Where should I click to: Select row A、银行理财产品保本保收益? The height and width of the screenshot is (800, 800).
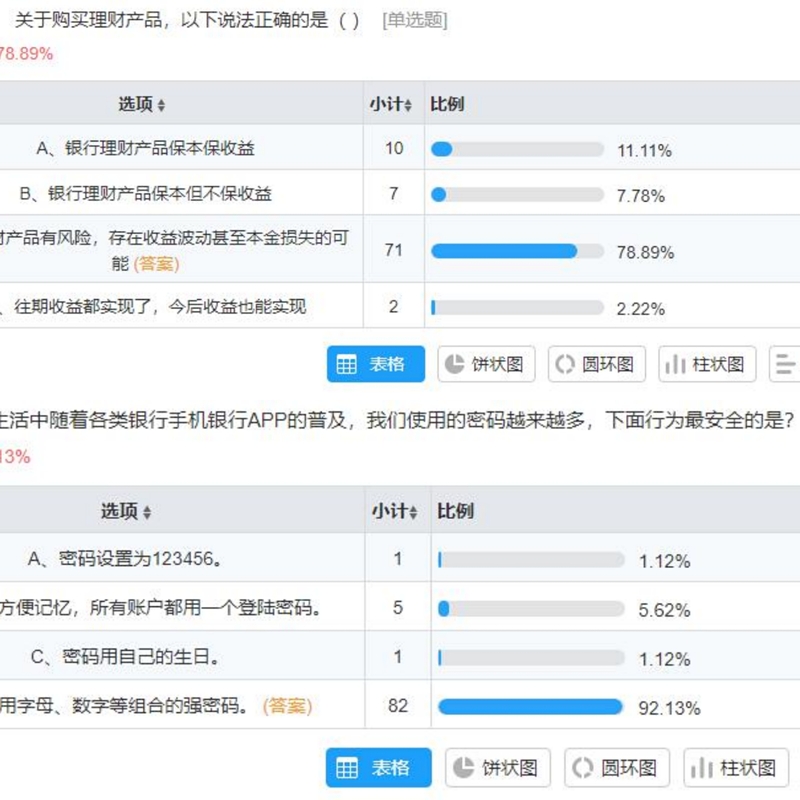point(146,148)
